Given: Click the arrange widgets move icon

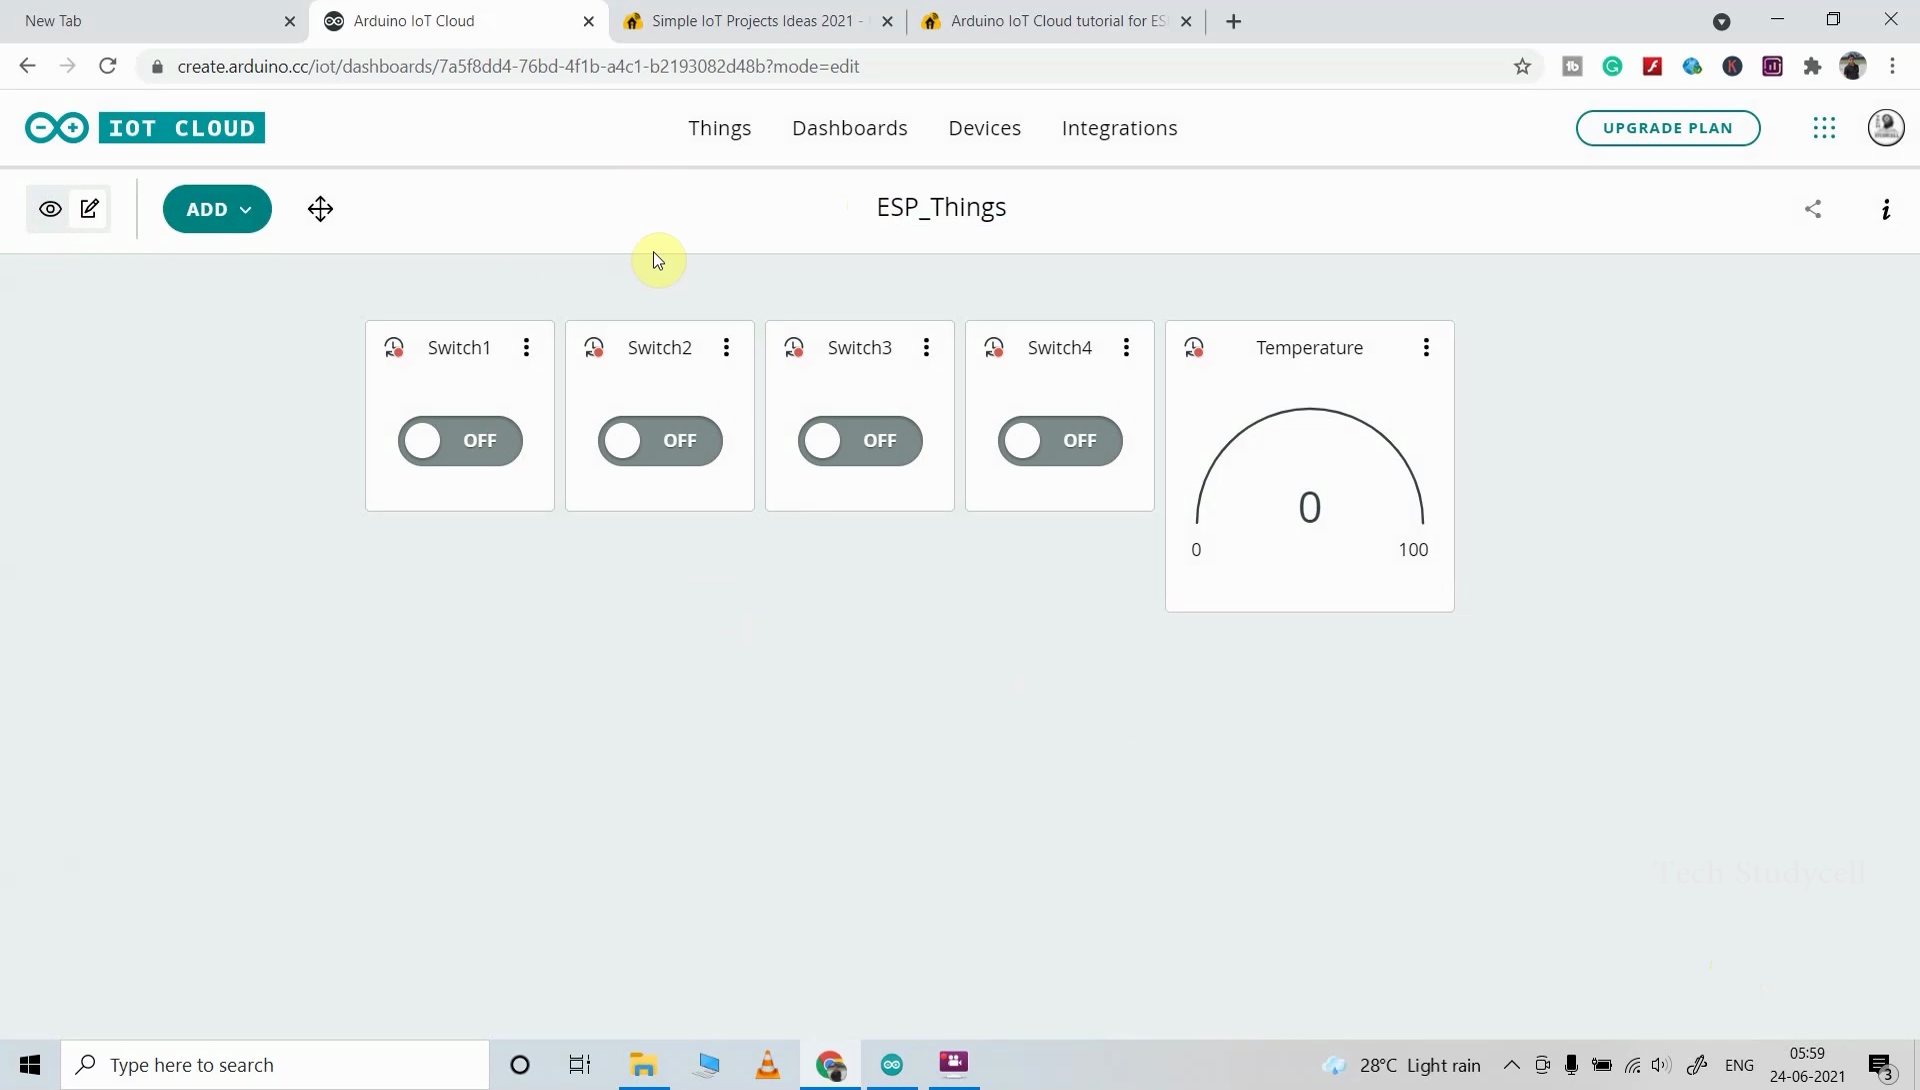Looking at the screenshot, I should [320, 208].
